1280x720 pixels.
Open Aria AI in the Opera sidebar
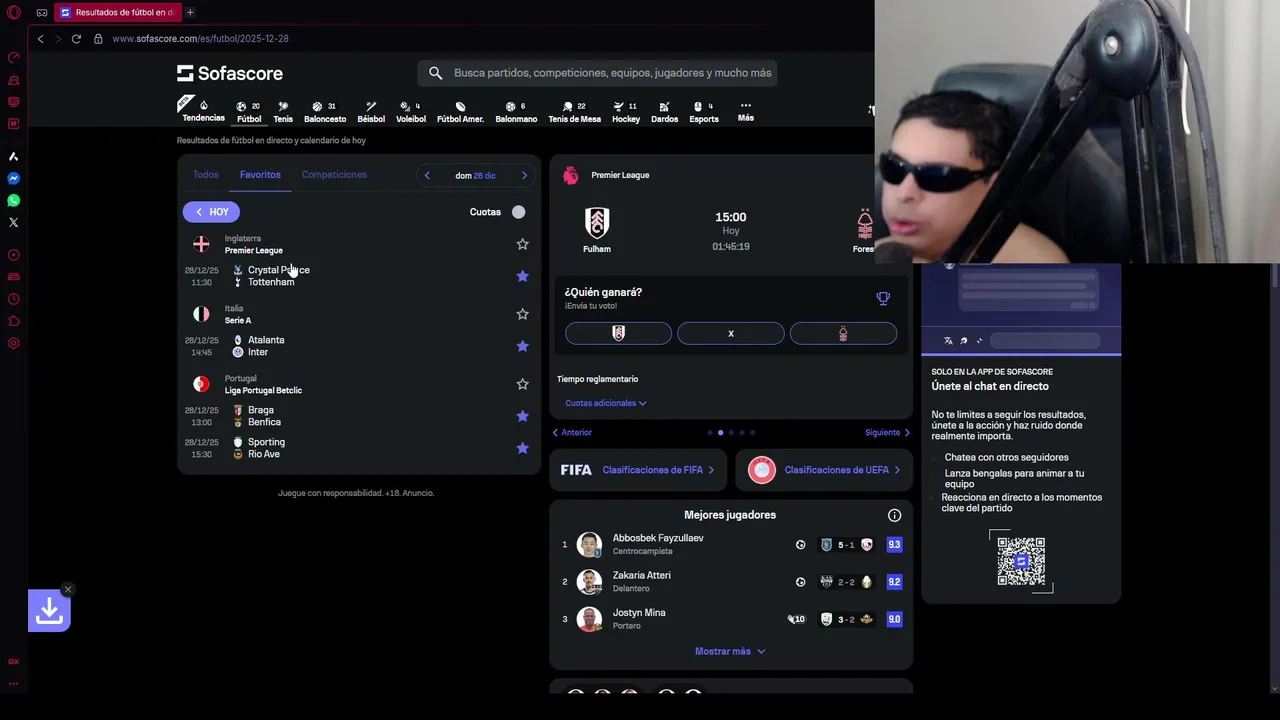14,157
